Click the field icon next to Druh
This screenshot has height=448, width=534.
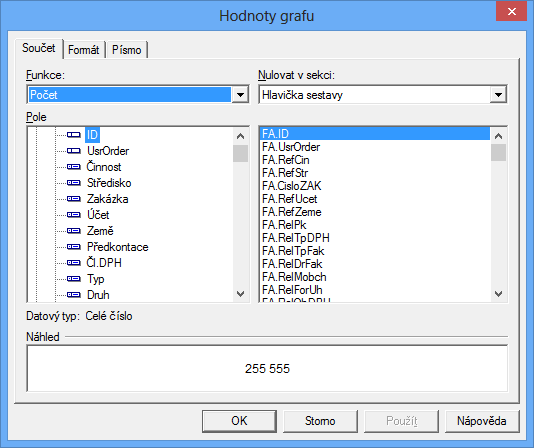tap(74, 295)
